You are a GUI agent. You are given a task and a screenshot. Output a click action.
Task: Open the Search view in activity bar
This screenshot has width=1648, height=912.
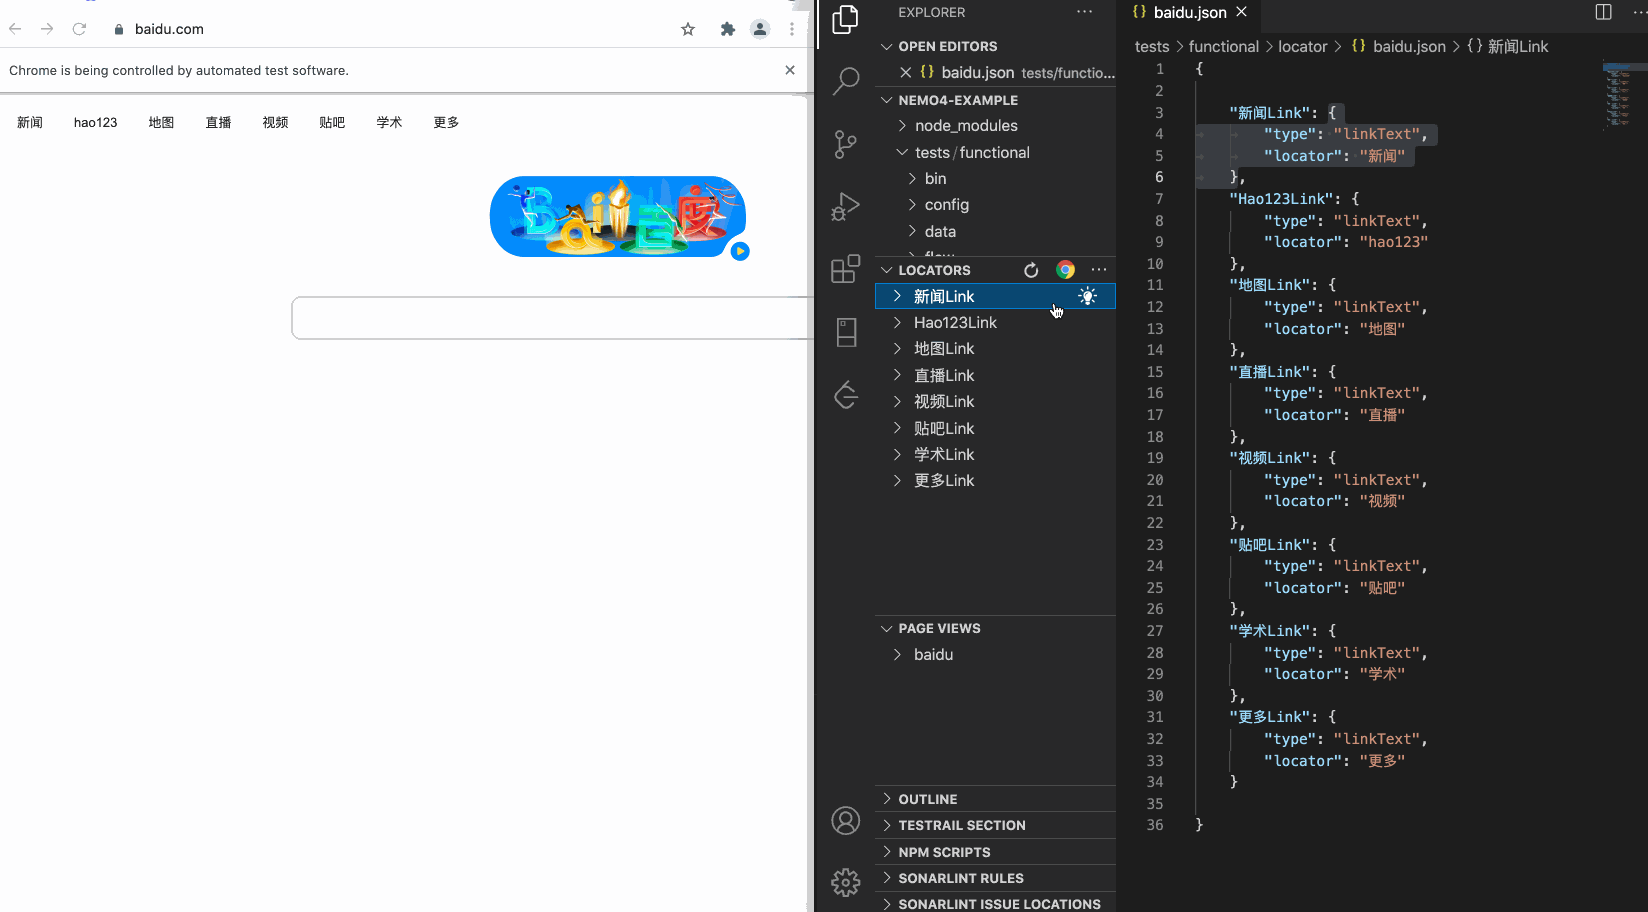click(846, 81)
